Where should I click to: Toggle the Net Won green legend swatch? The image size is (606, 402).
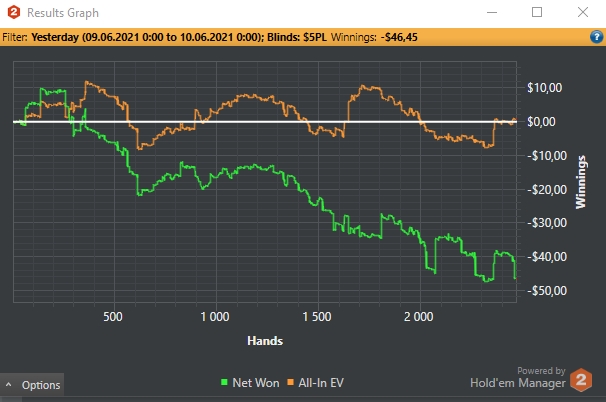click(x=224, y=382)
